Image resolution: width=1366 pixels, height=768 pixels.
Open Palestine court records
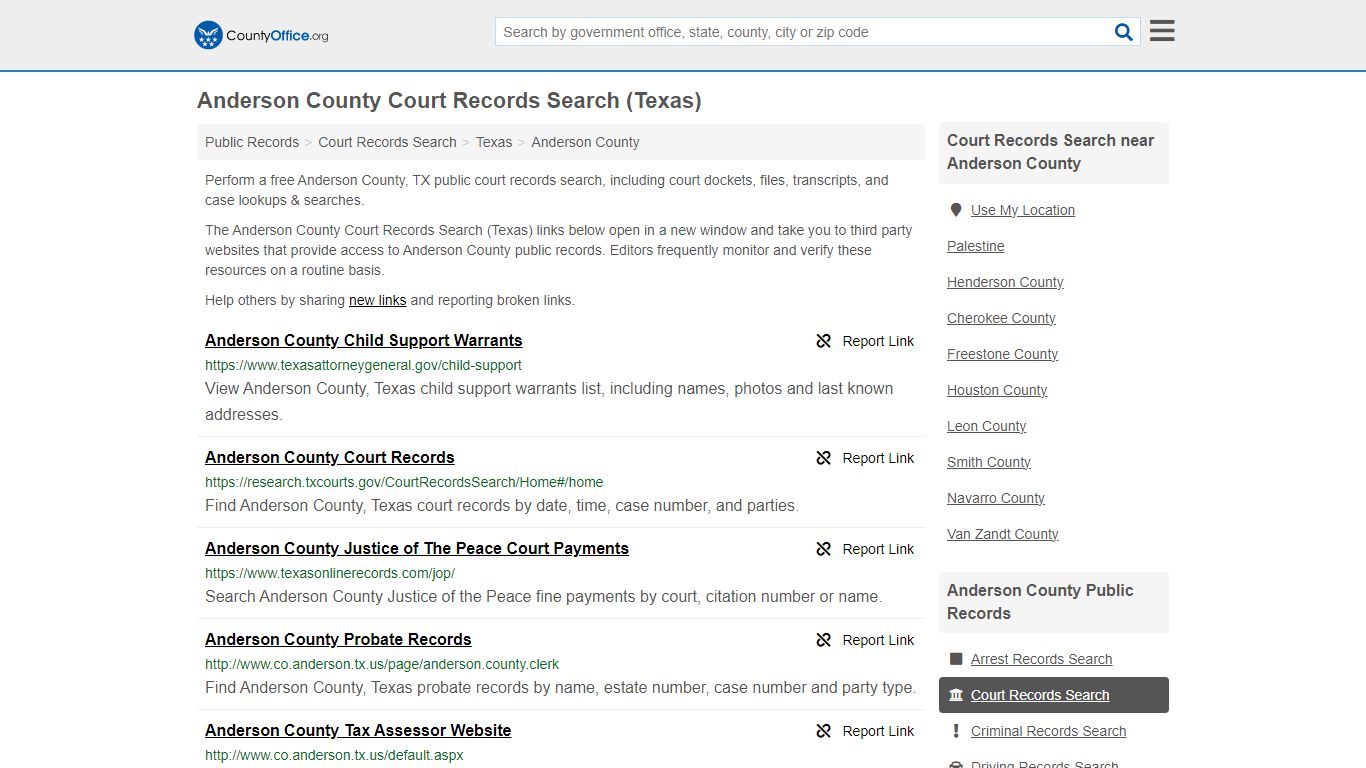click(976, 246)
